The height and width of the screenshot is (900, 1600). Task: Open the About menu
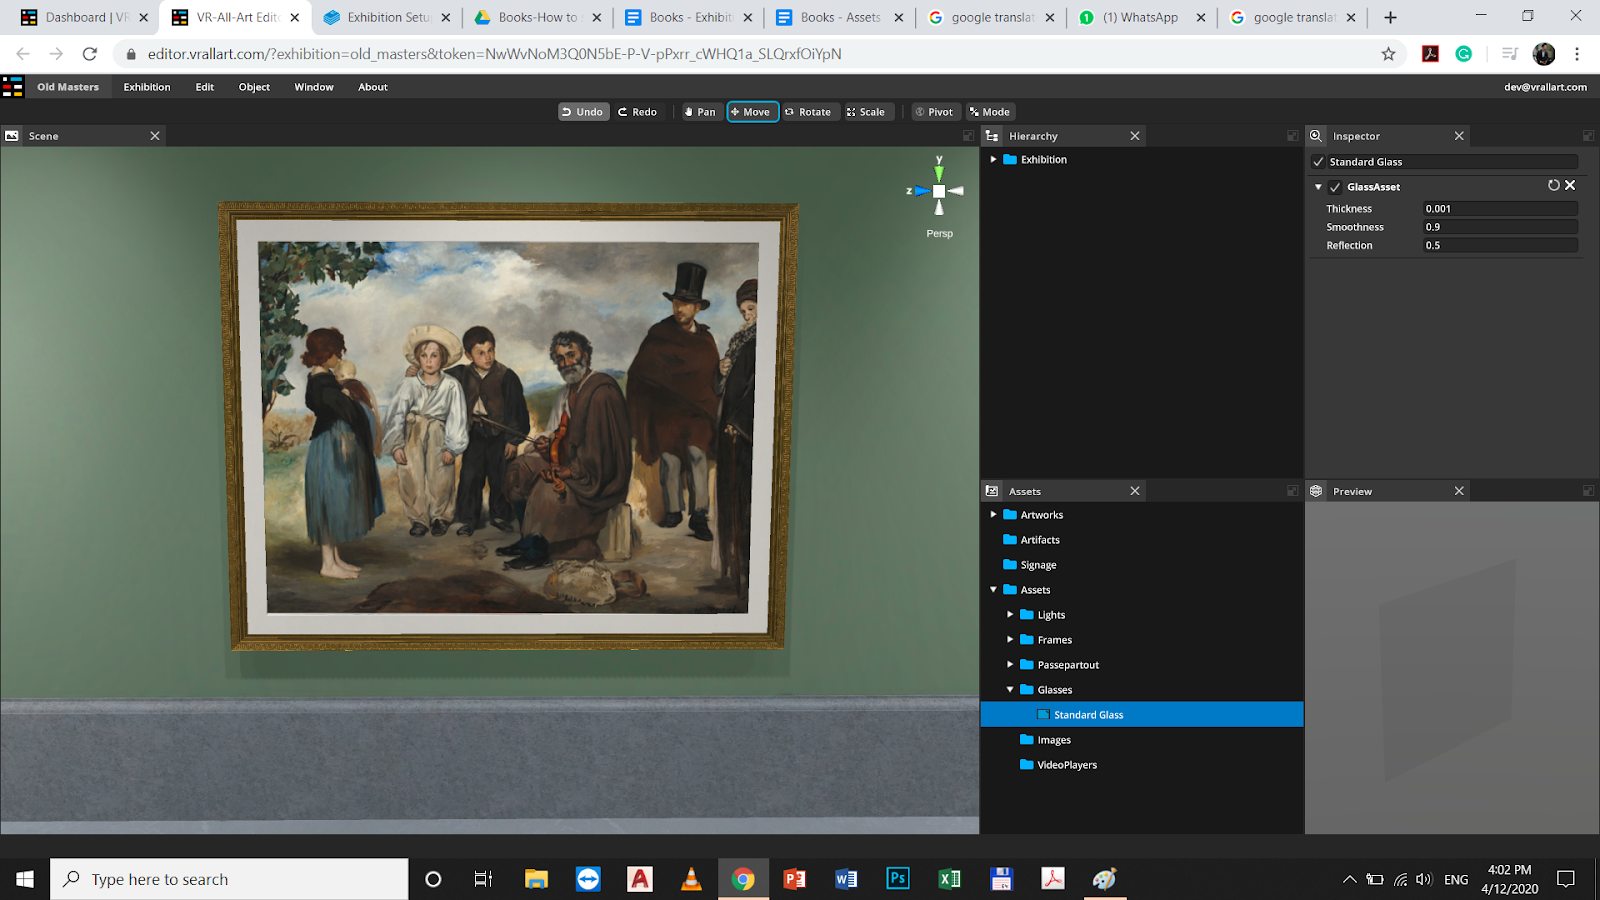373,87
